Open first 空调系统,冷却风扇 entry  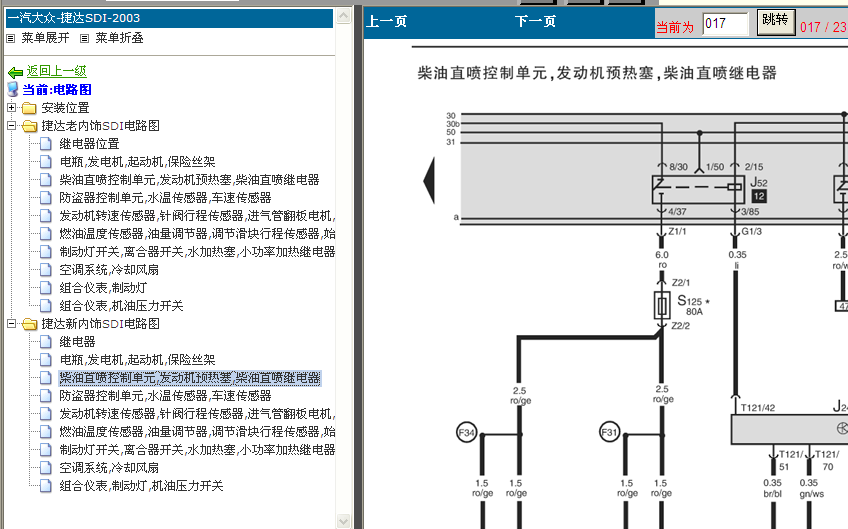(x=109, y=270)
